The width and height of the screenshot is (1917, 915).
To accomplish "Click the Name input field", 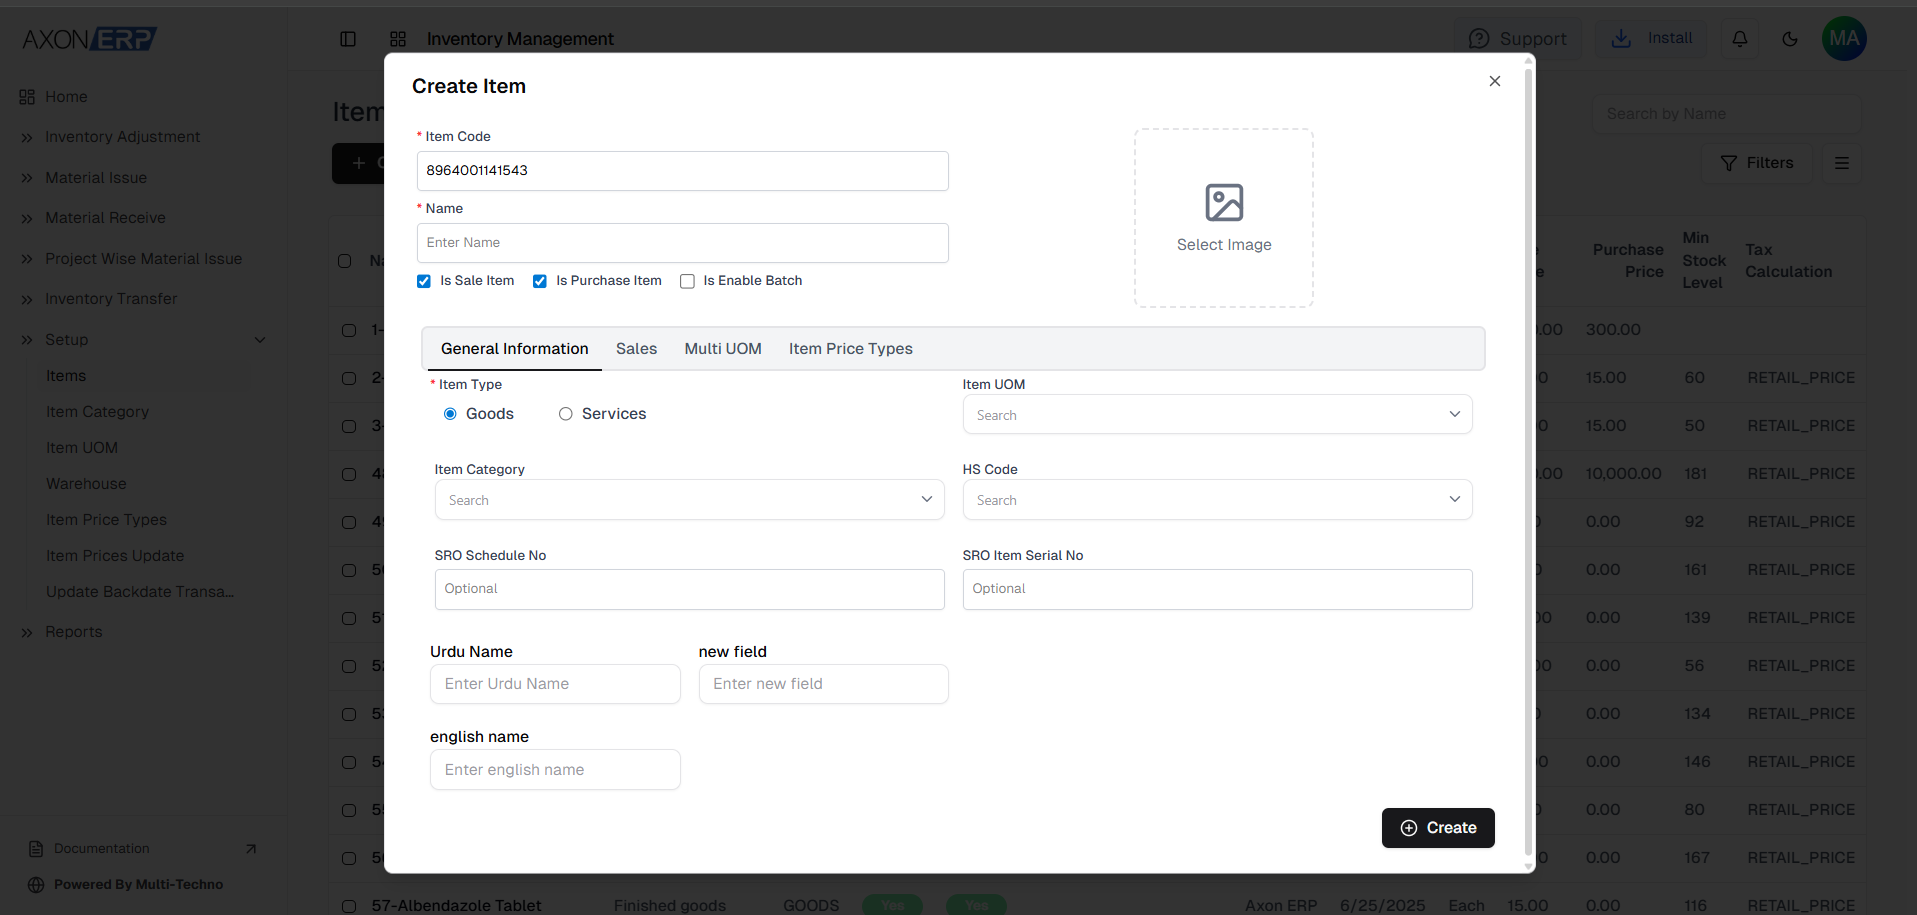I will [682, 243].
